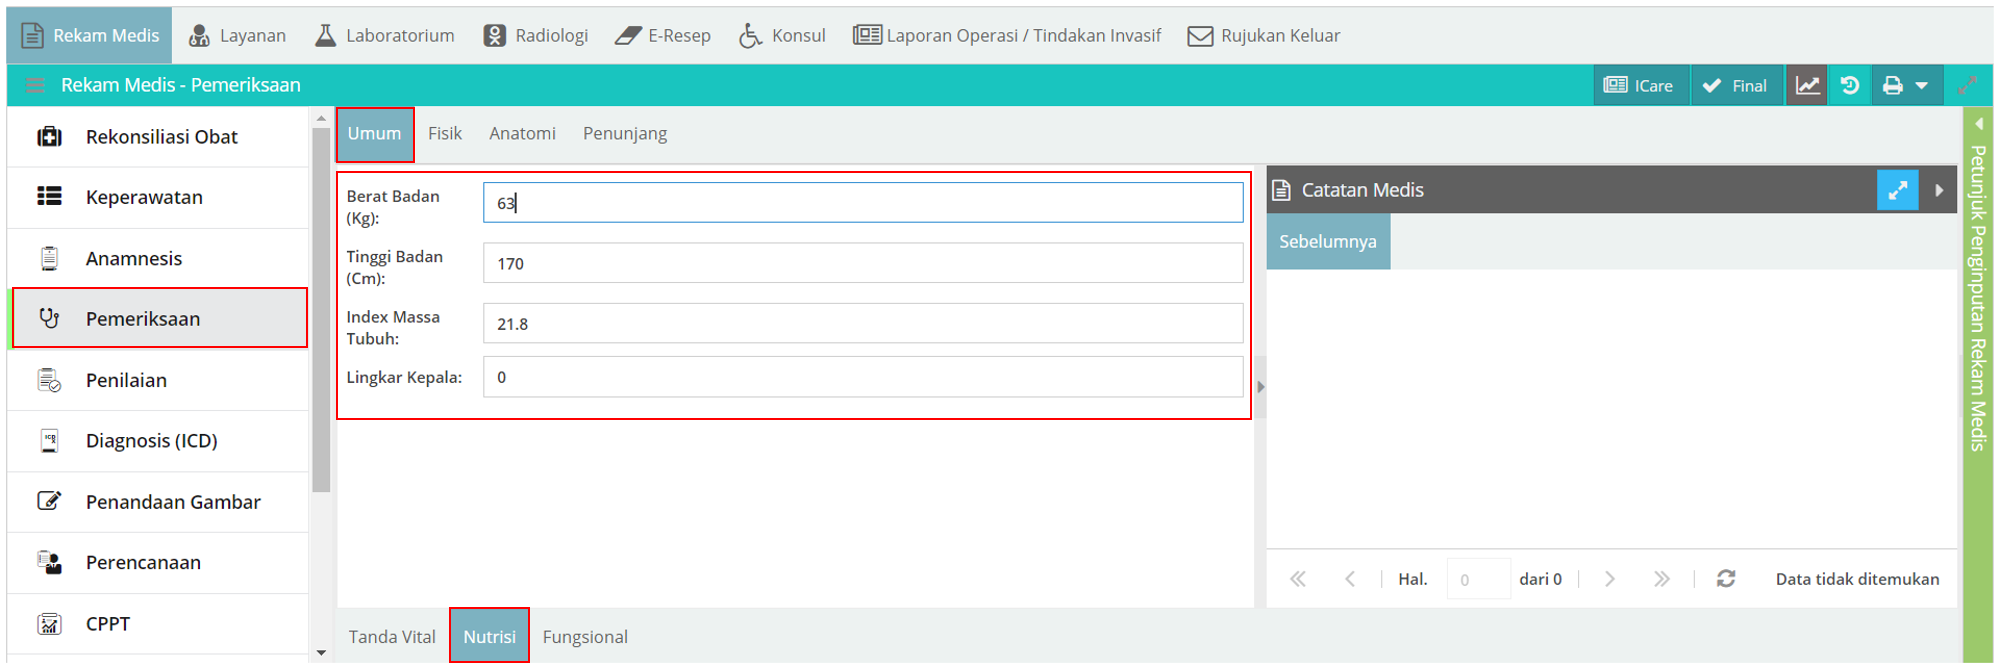Viewport: 2000px width, 667px height.
Task: Go to previous page of records
Action: 1350,579
